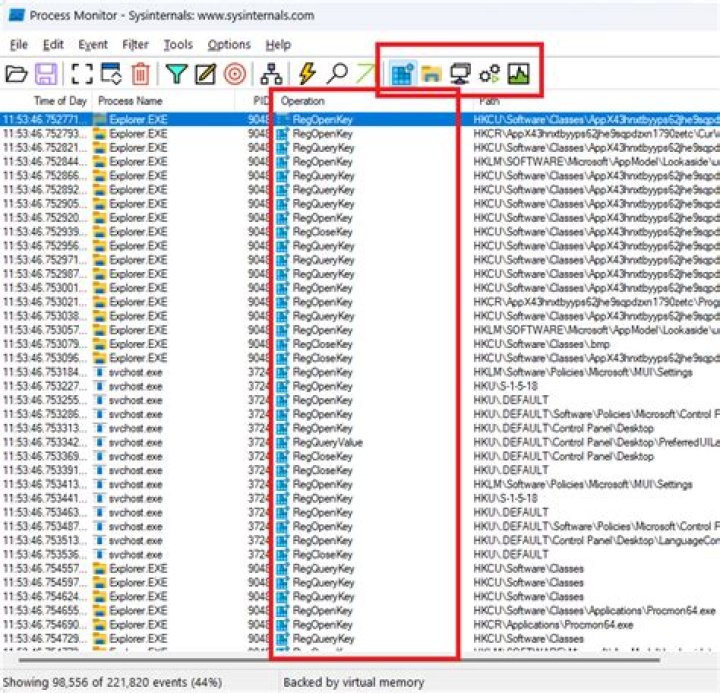The width and height of the screenshot is (720, 693).
Task: Select the RegCloseKey row at 11:53:46.752939
Action: (x=360, y=231)
